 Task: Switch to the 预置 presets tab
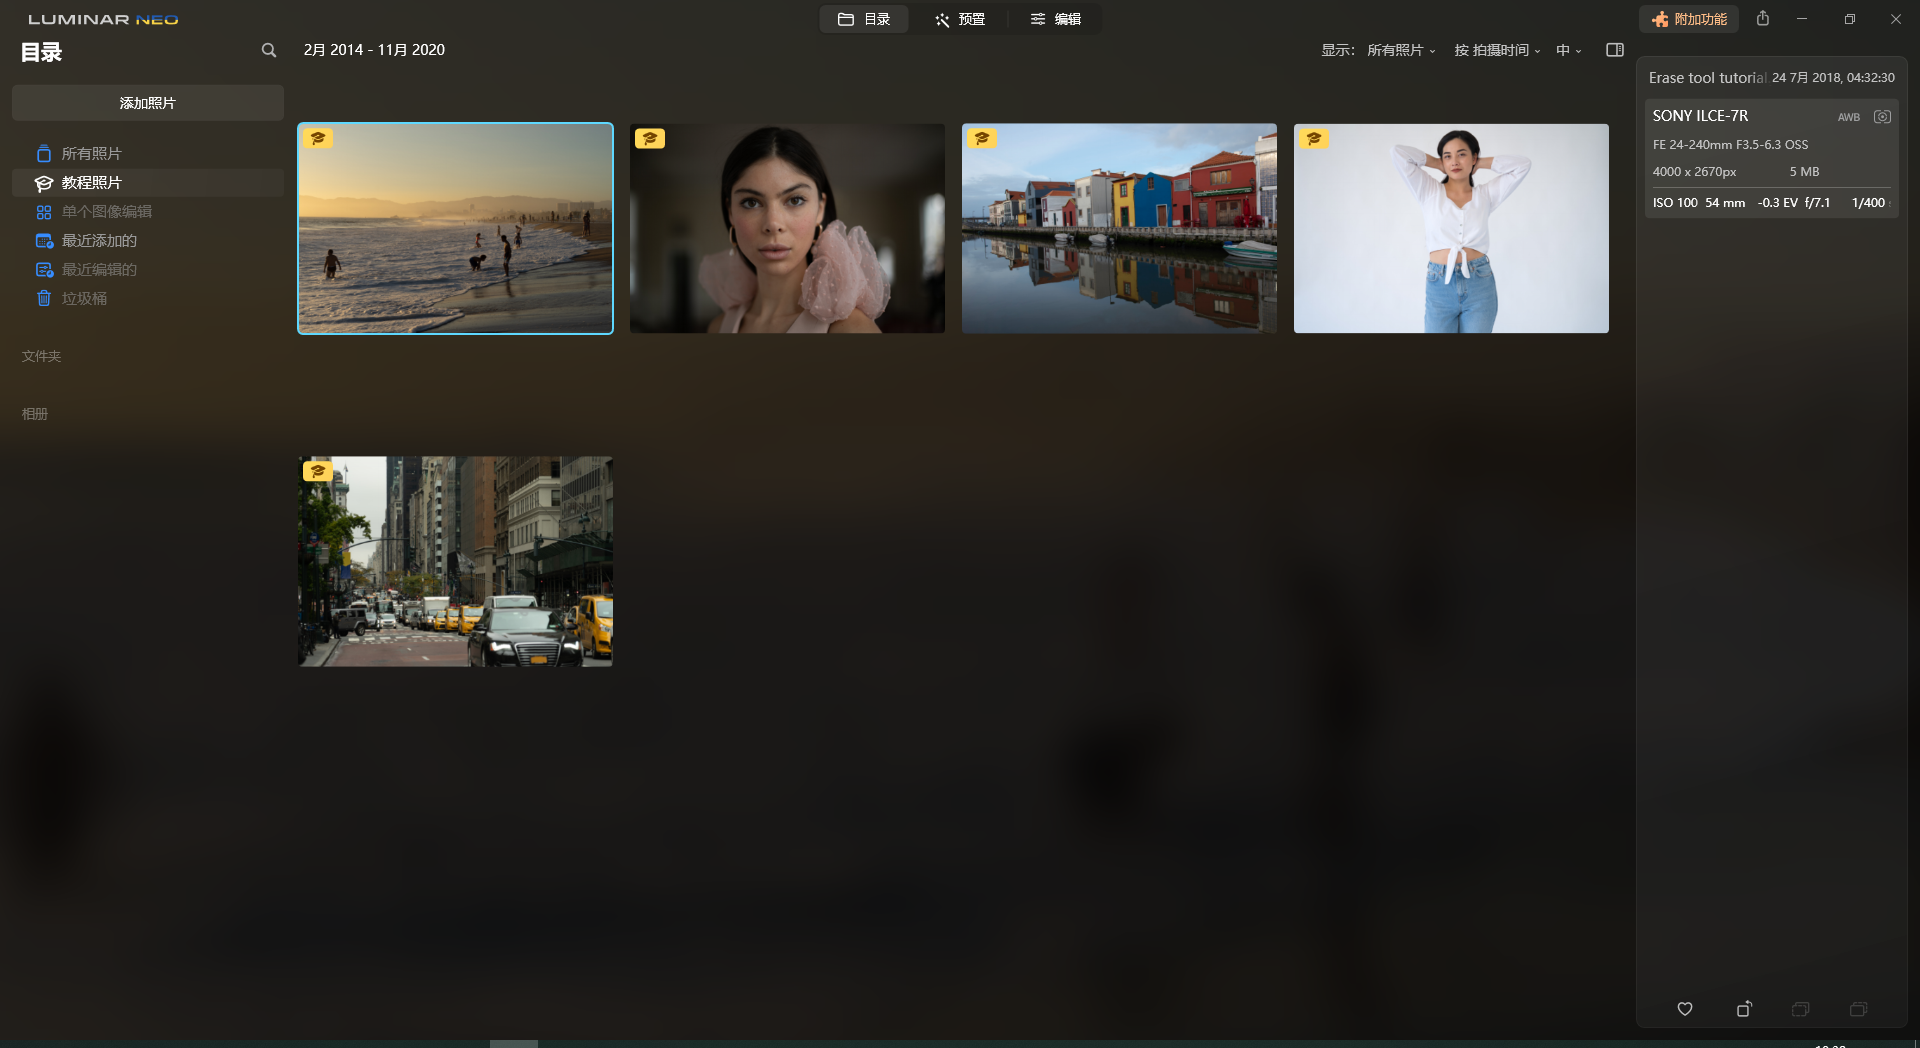click(959, 19)
